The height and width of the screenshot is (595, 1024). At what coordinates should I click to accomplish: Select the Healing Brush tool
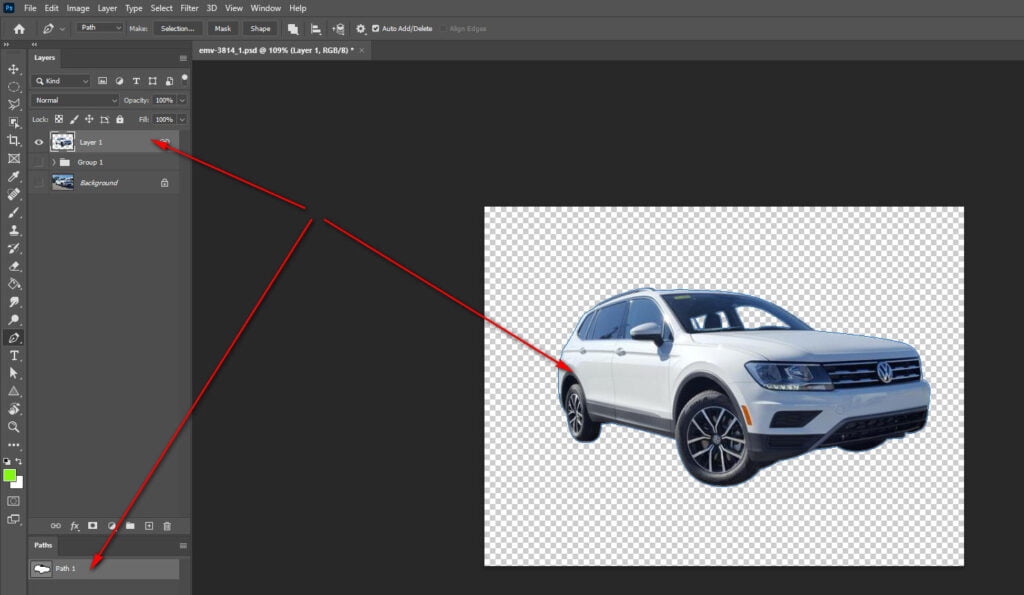pos(13,194)
